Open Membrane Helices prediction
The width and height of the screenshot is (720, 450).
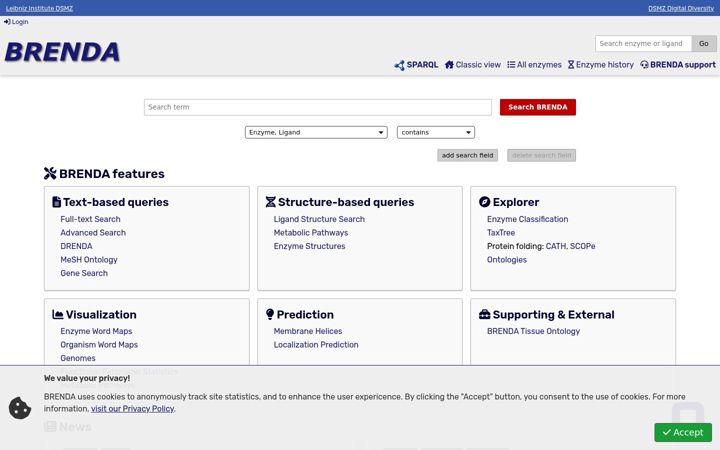point(308,331)
